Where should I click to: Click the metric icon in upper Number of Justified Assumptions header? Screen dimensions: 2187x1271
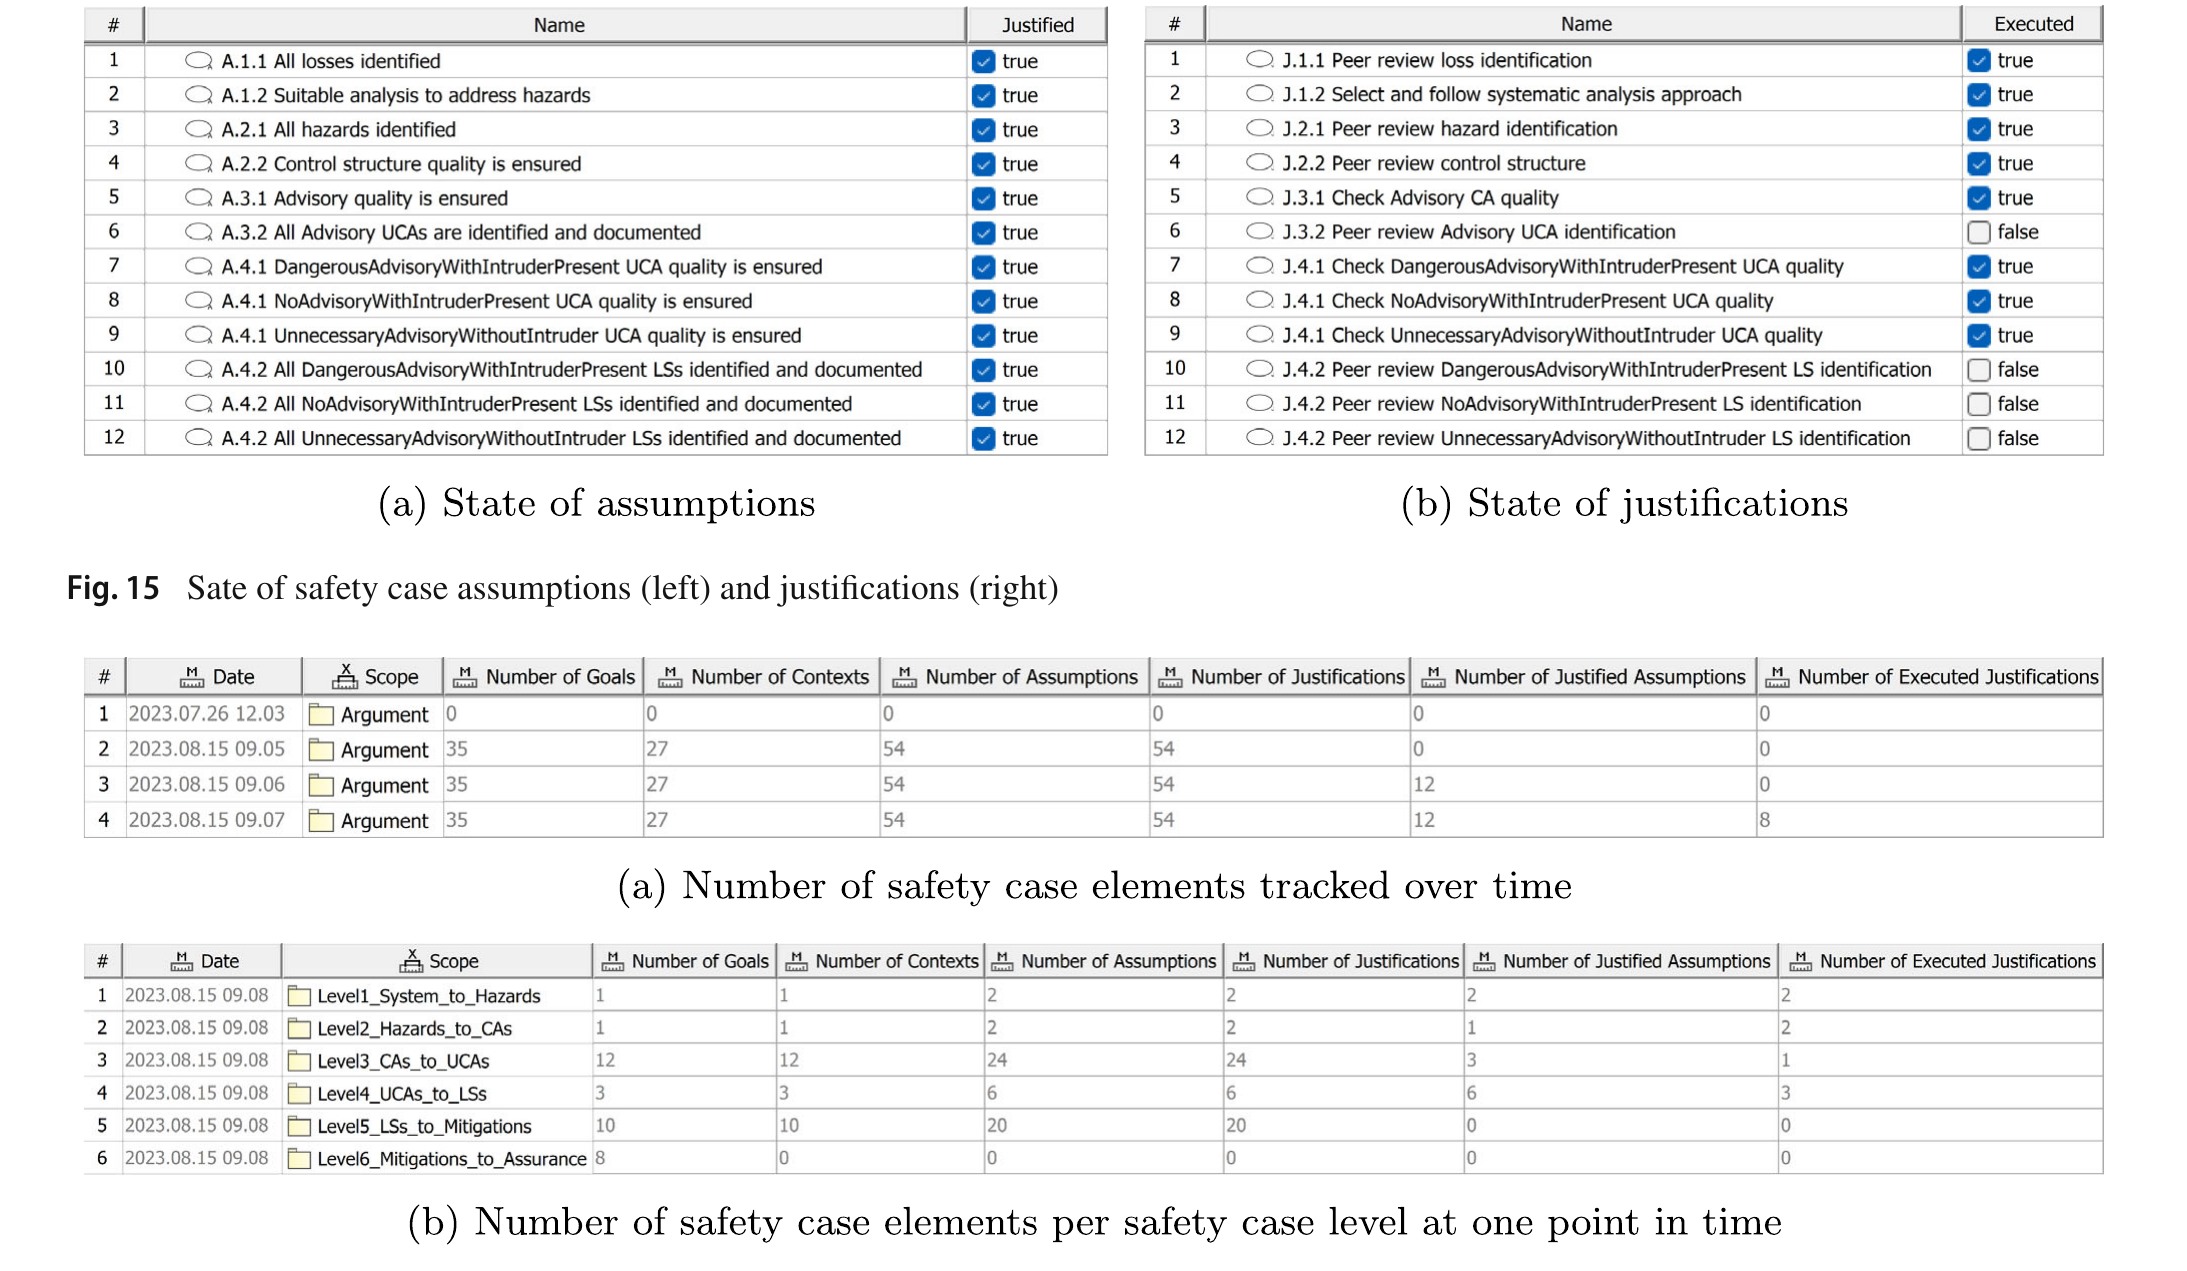coord(1433,677)
